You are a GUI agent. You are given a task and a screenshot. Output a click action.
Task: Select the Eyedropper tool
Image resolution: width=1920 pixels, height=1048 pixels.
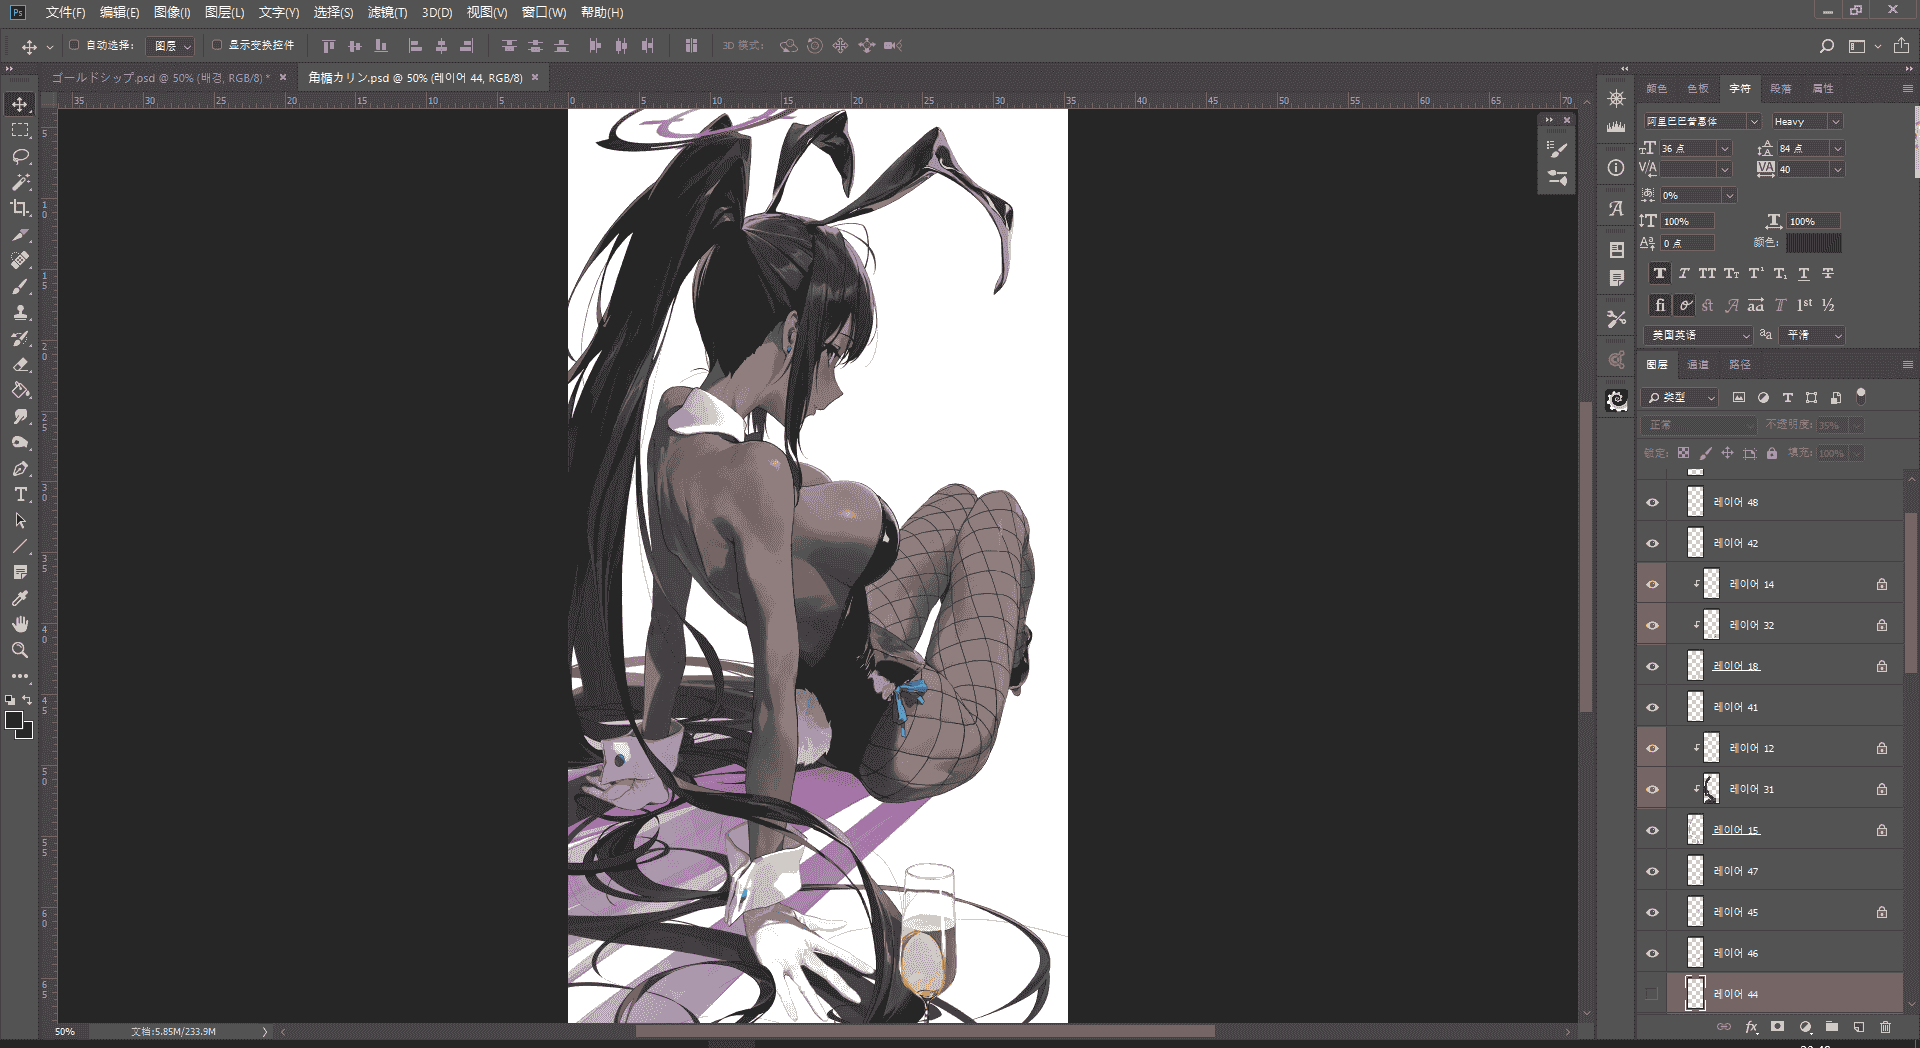[x=20, y=598]
